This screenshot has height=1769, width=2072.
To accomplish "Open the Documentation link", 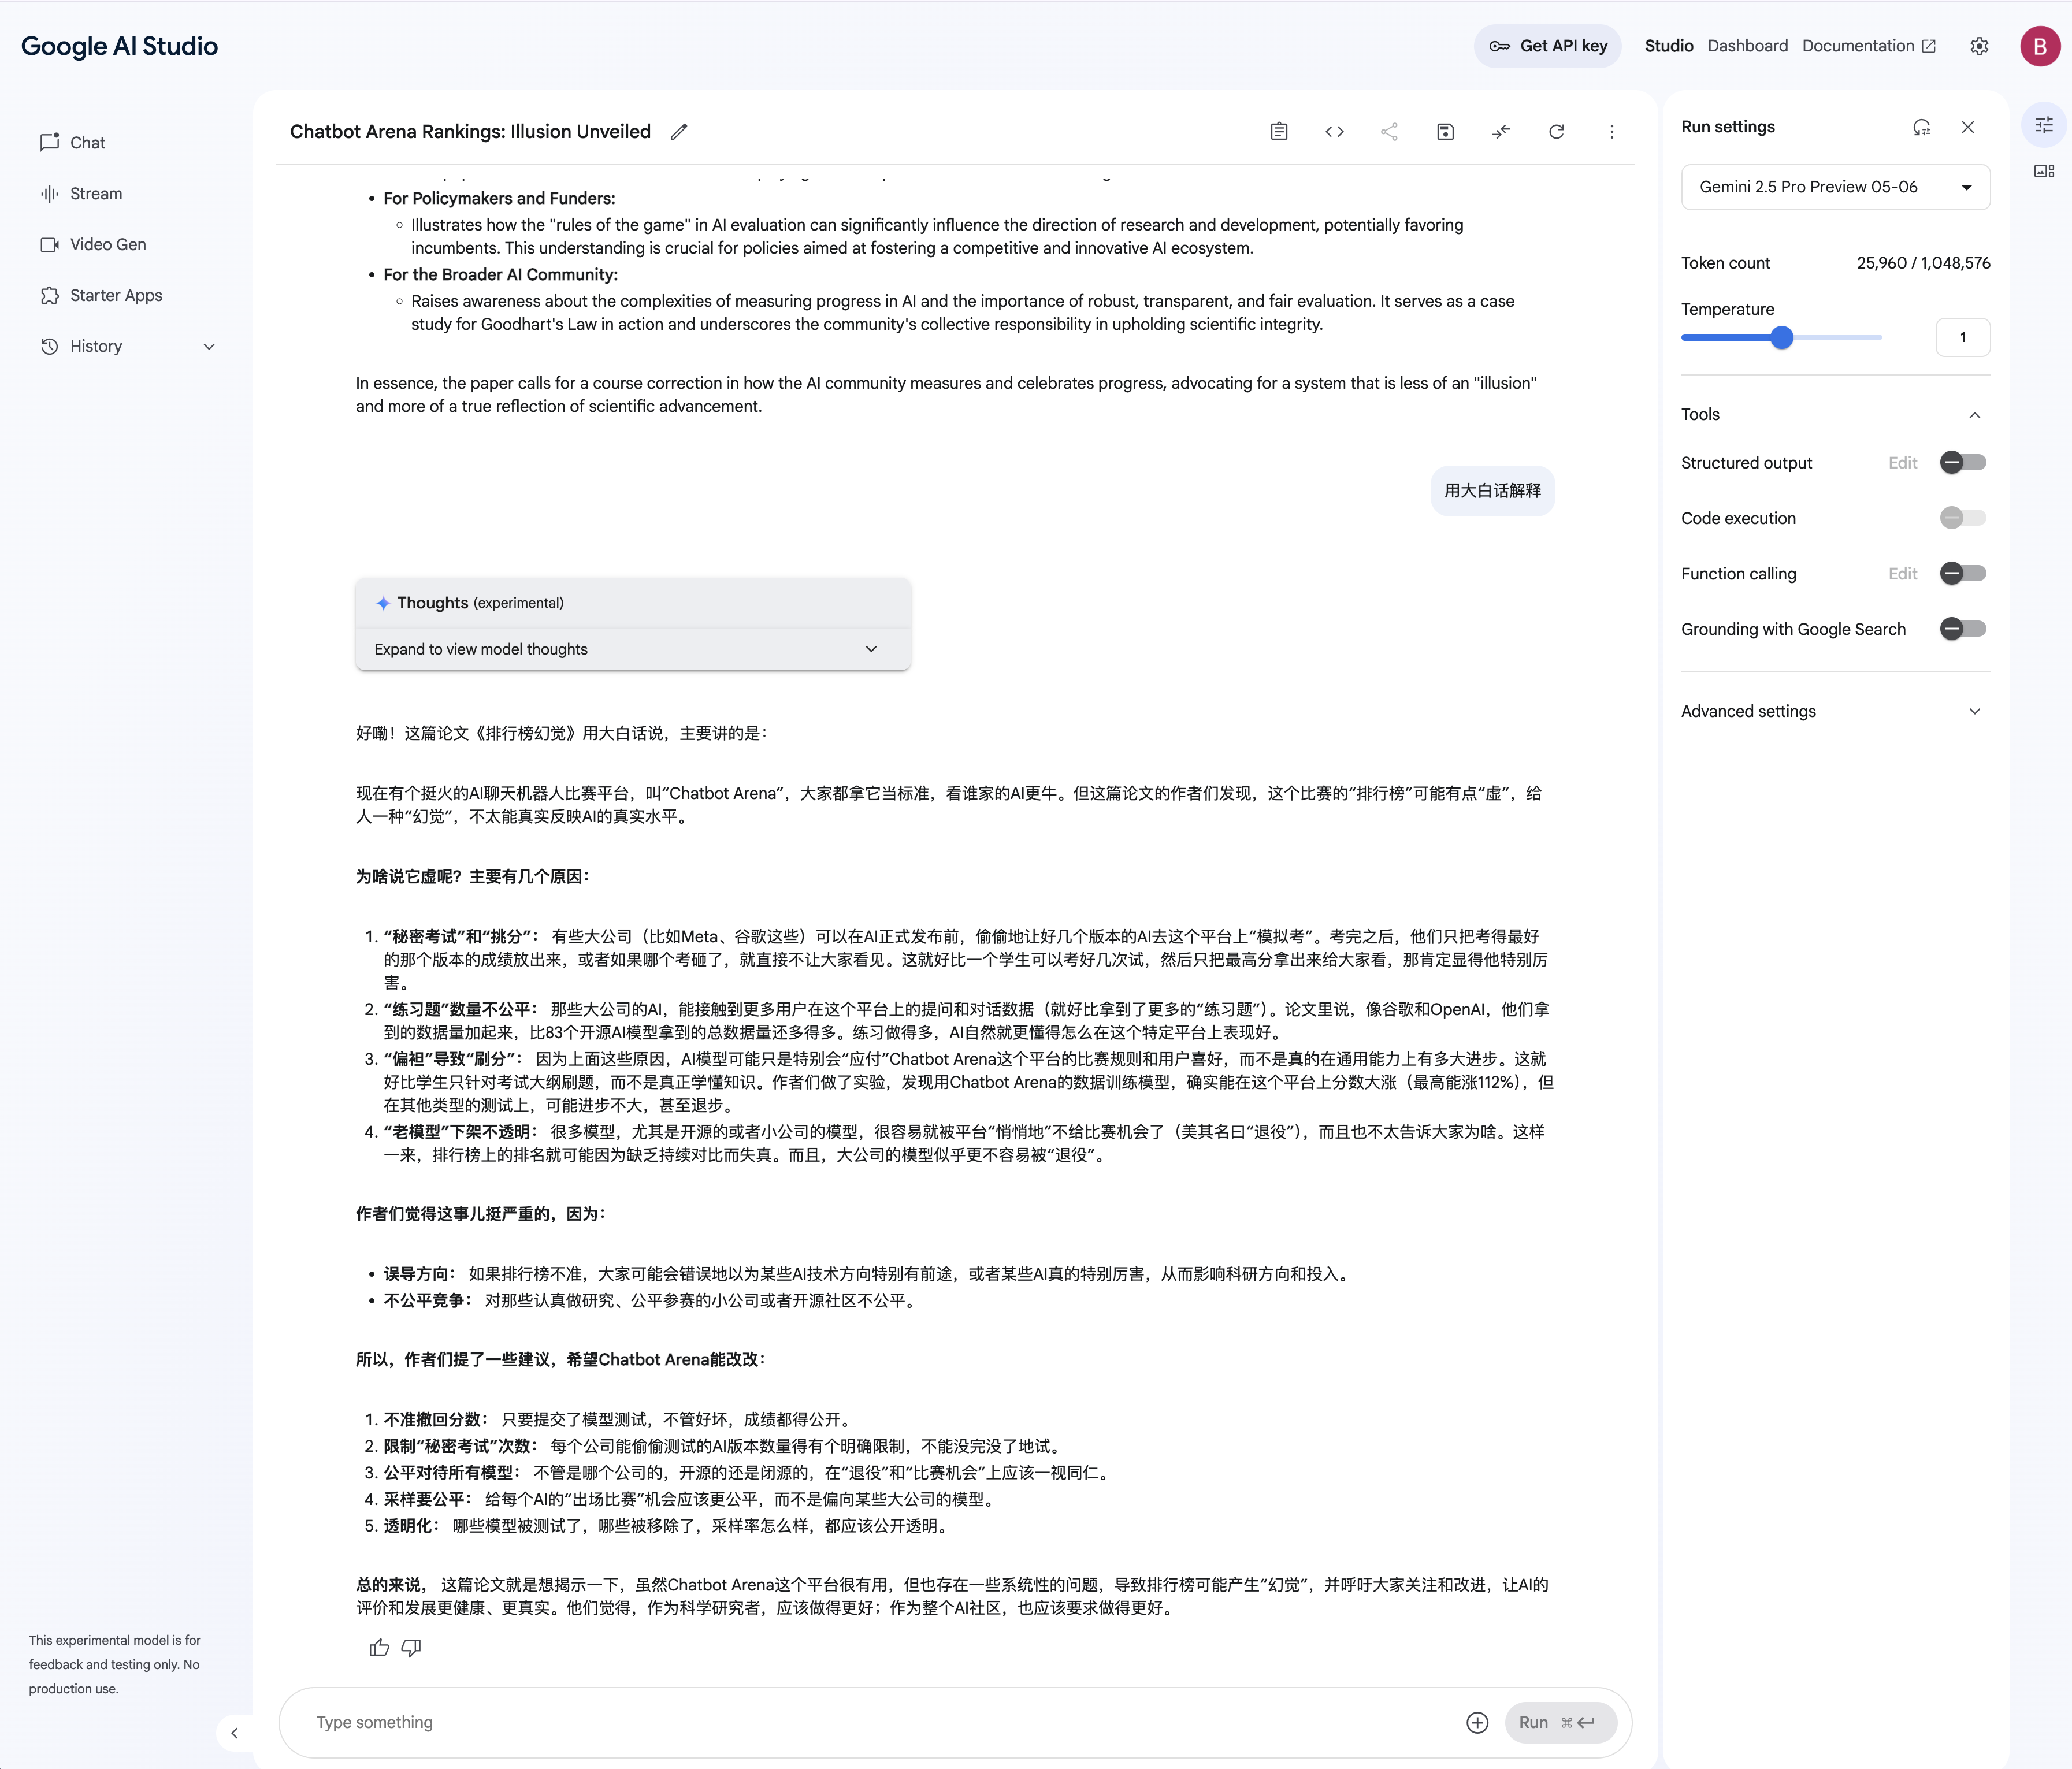I will click(1868, 46).
